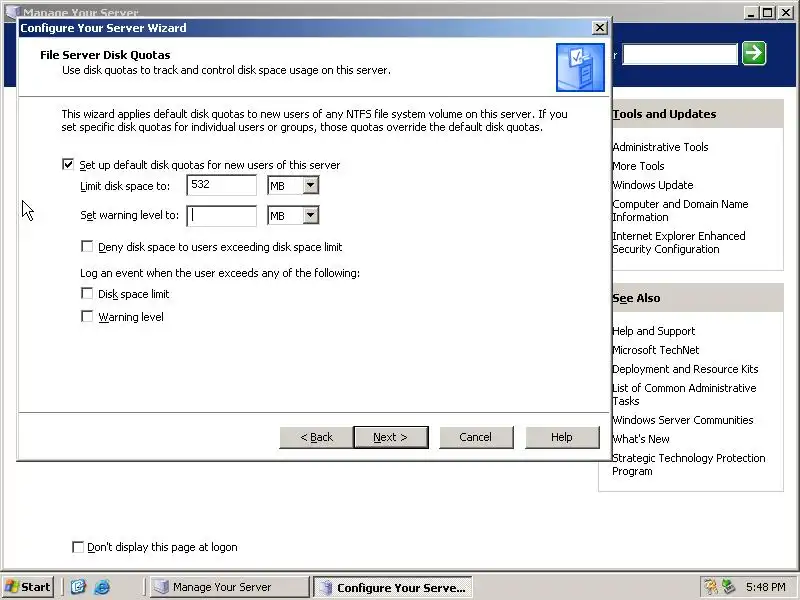Click the File Server Disk Quotas title
This screenshot has width=800, height=600.
[x=105, y=55]
